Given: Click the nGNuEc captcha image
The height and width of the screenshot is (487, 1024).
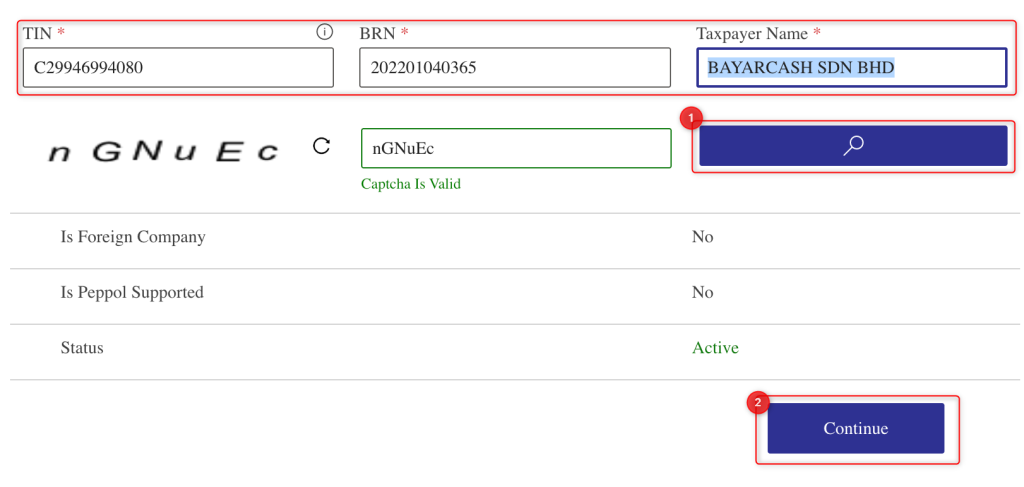Looking at the screenshot, I should [164, 152].
